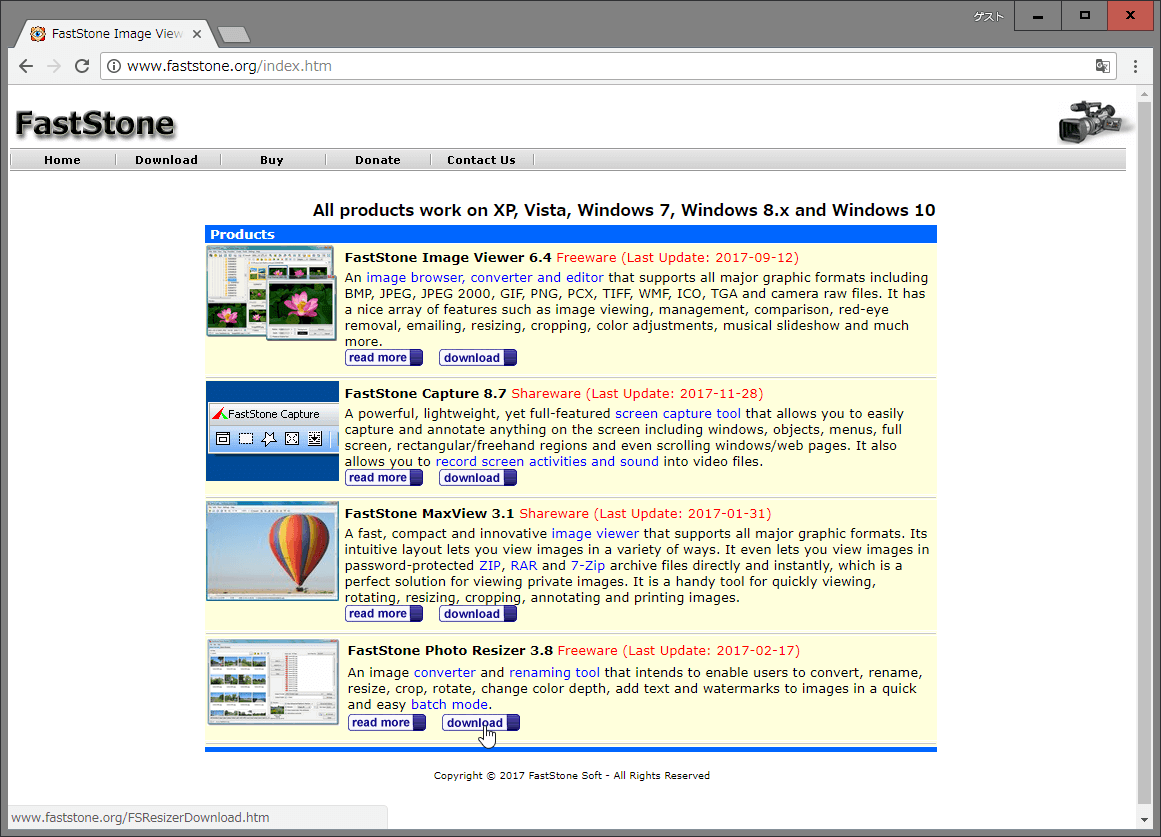Open the Chrome three-dot menu
Screen dimensions: 1161x837
[1135, 66]
